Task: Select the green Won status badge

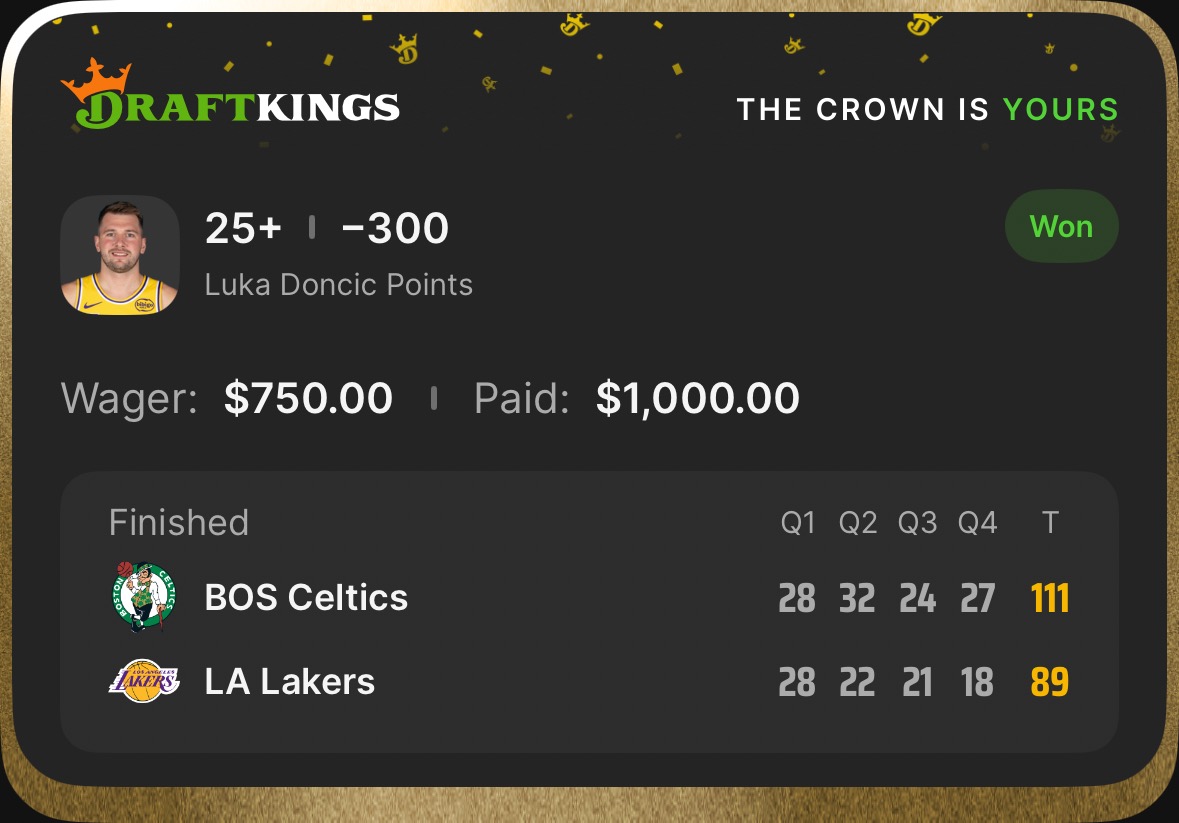Action: 1060,227
